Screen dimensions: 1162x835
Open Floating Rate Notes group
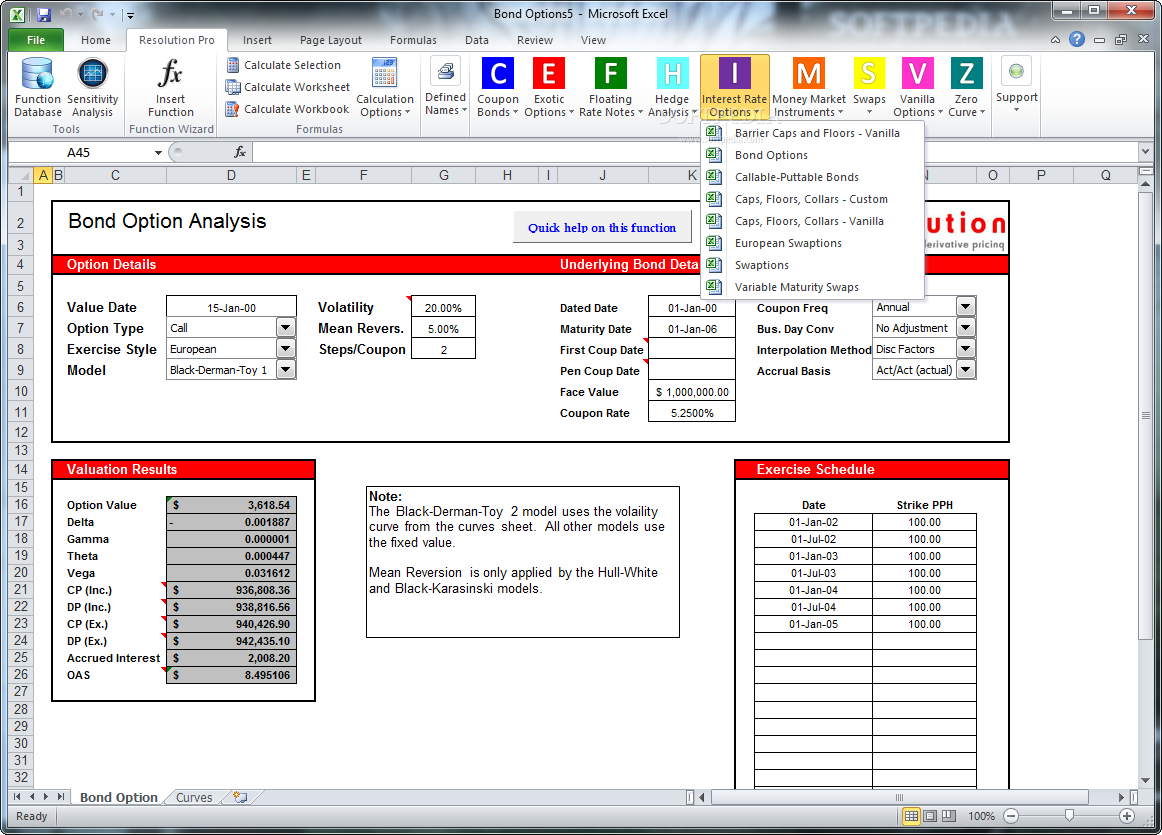coord(611,87)
